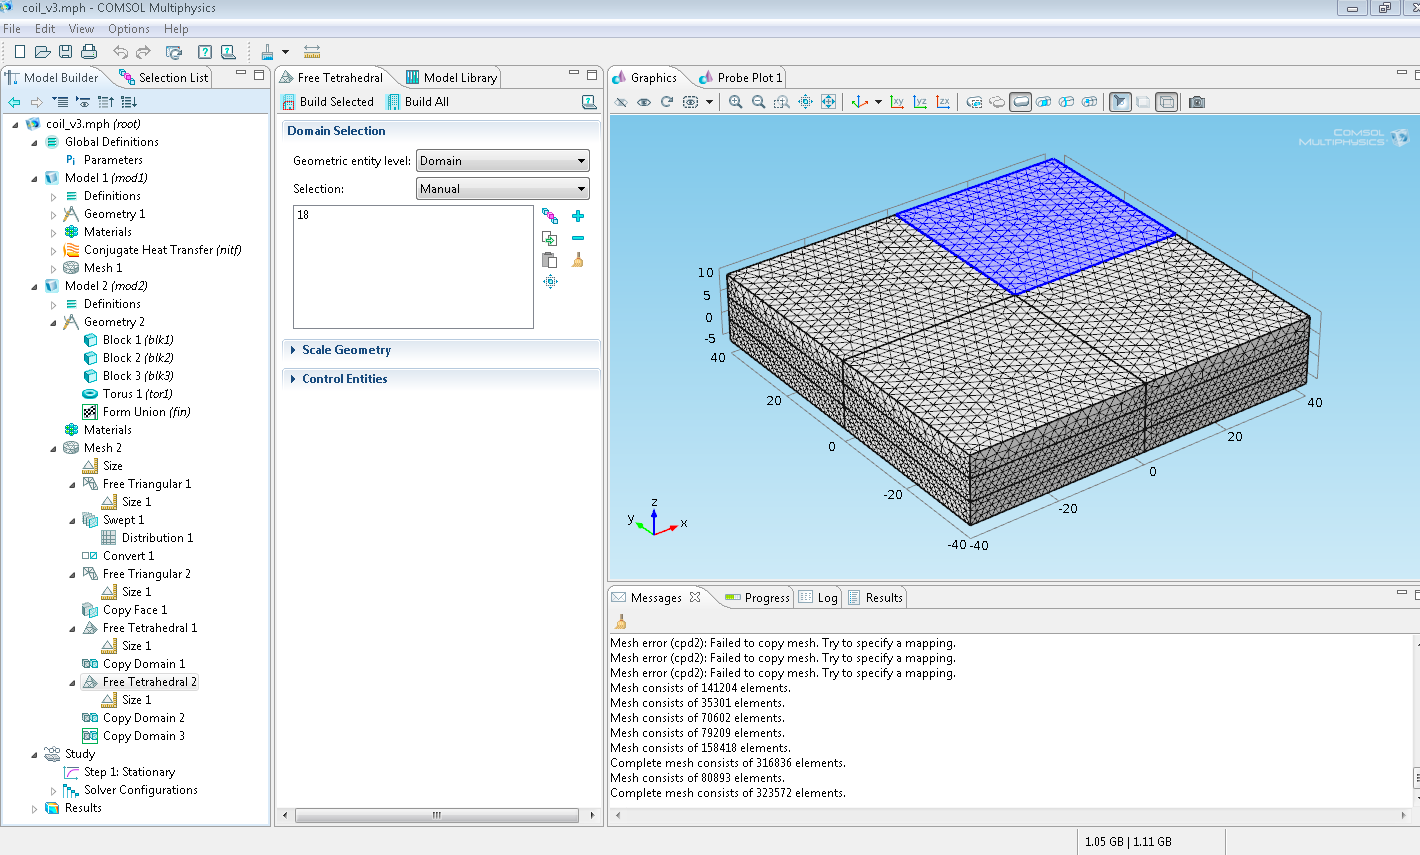The height and width of the screenshot is (855, 1420).
Task: Switch to the ZX view in Graphics
Action: pos(943,102)
